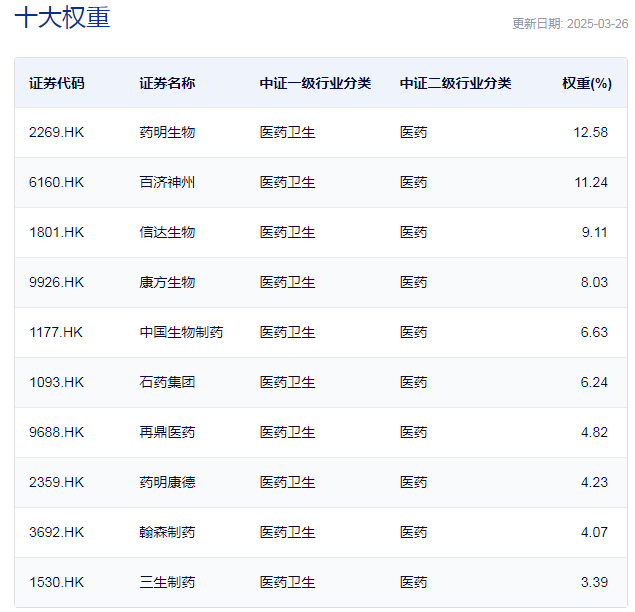Click the 中证二级行业分类 column header
Viewport: 635px width, 612px height.
(456, 83)
